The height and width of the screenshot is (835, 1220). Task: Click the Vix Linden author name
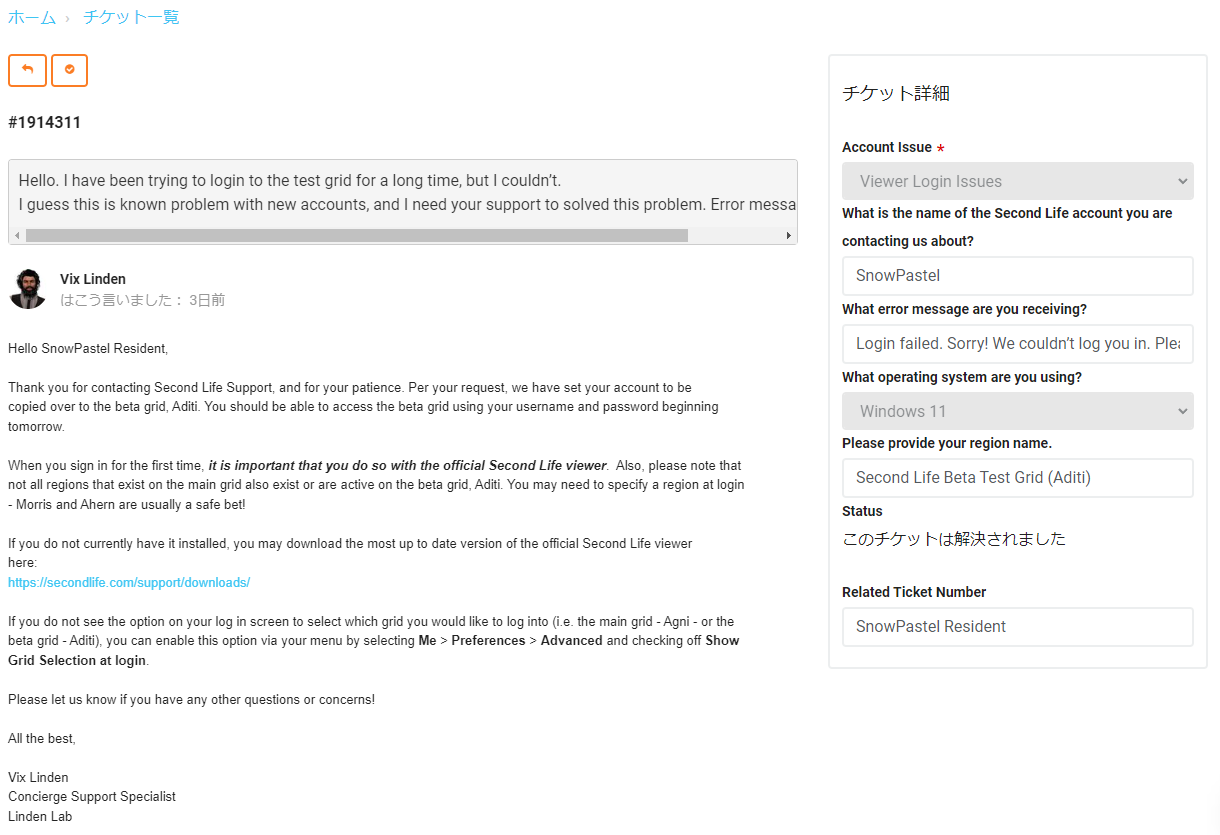tap(93, 279)
